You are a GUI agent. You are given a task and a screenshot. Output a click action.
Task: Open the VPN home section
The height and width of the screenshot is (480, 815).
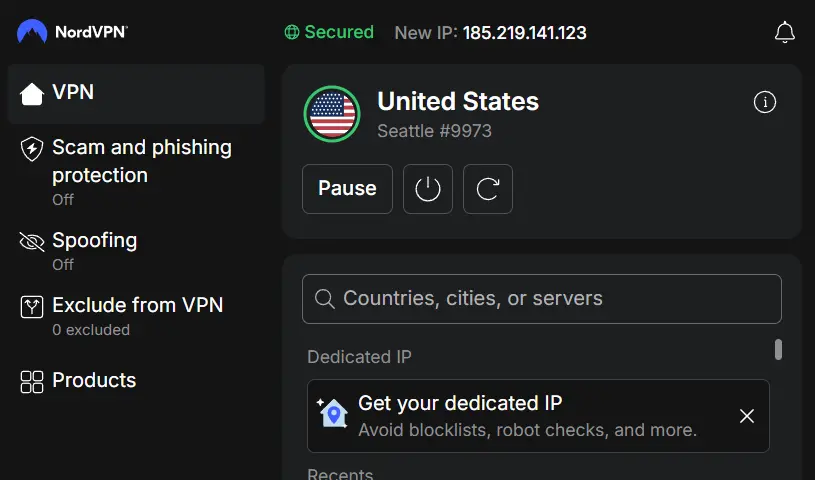(x=136, y=94)
